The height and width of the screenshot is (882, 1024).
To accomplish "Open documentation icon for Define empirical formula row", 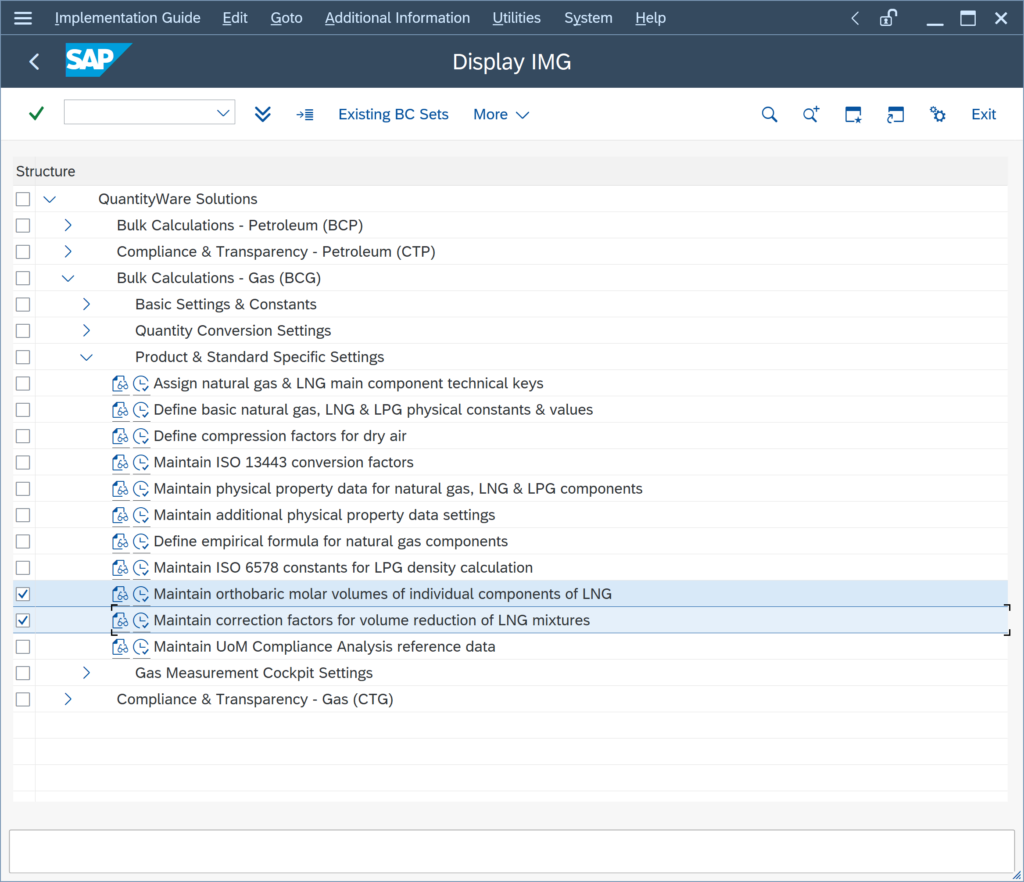I will click(120, 542).
